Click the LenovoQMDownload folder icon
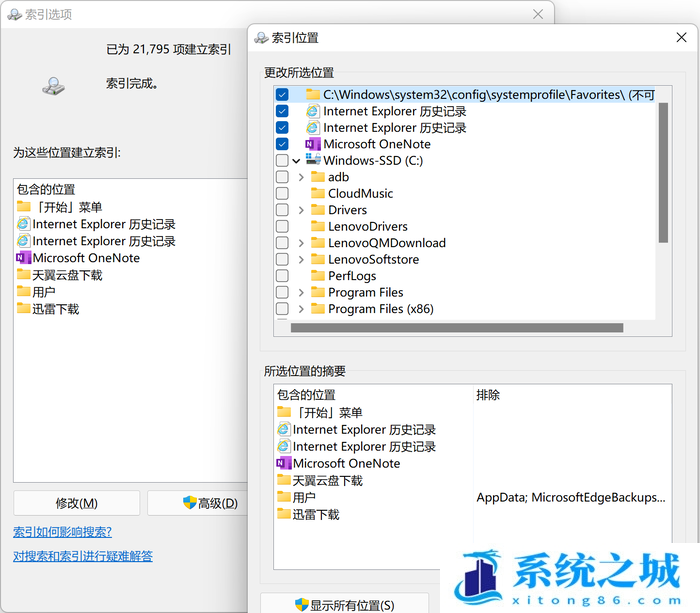 point(318,243)
